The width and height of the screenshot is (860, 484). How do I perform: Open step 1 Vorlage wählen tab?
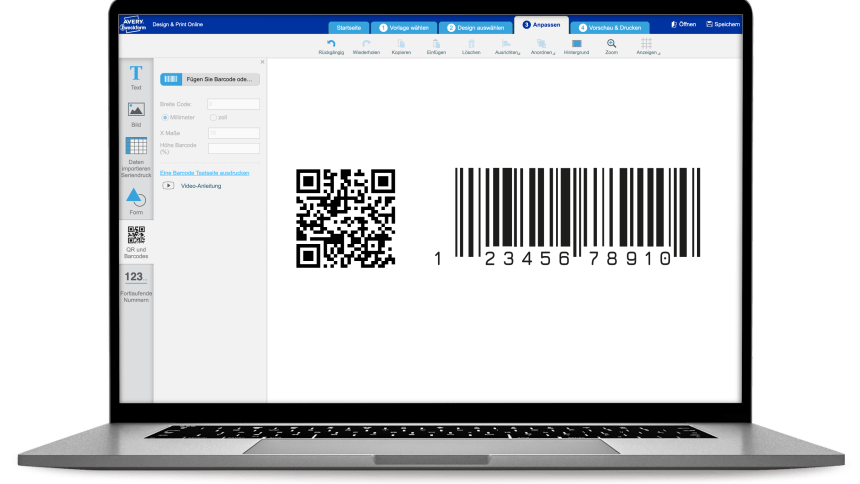point(404,27)
